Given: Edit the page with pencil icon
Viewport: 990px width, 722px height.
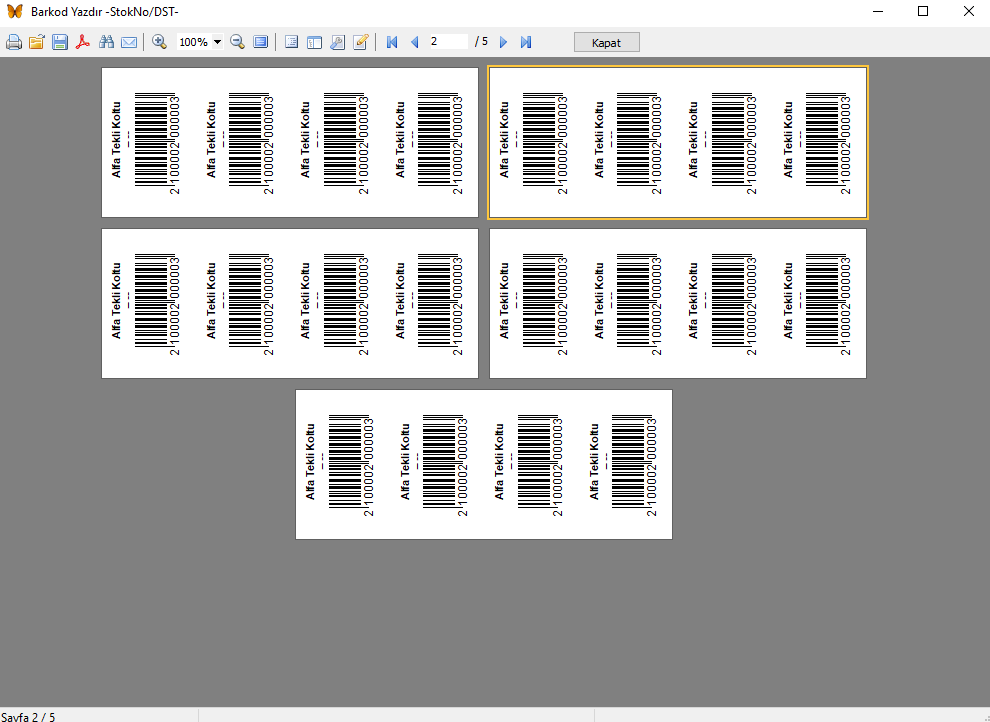Looking at the screenshot, I should [361, 42].
